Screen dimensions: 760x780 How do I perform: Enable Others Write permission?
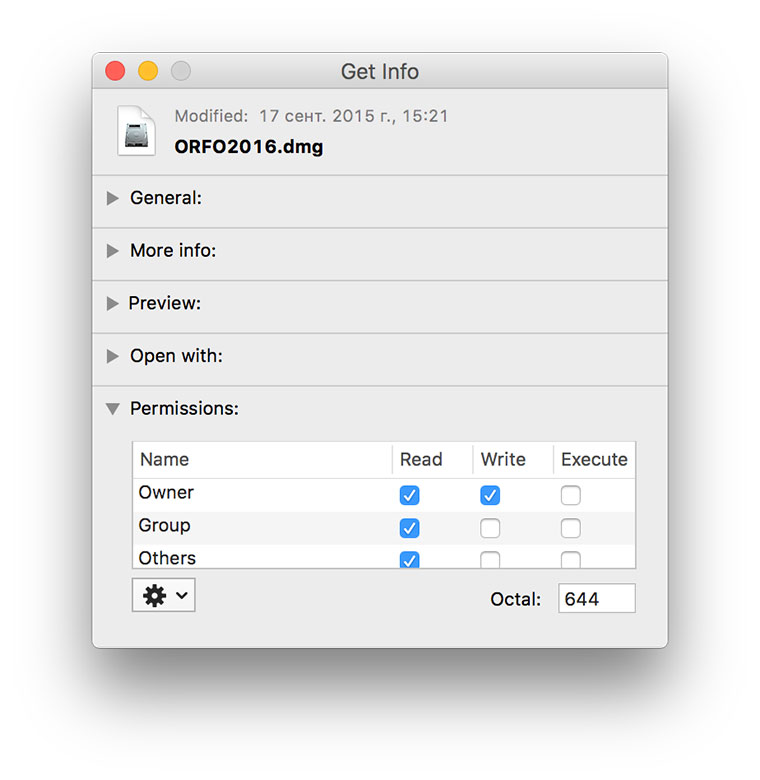[x=490, y=560]
